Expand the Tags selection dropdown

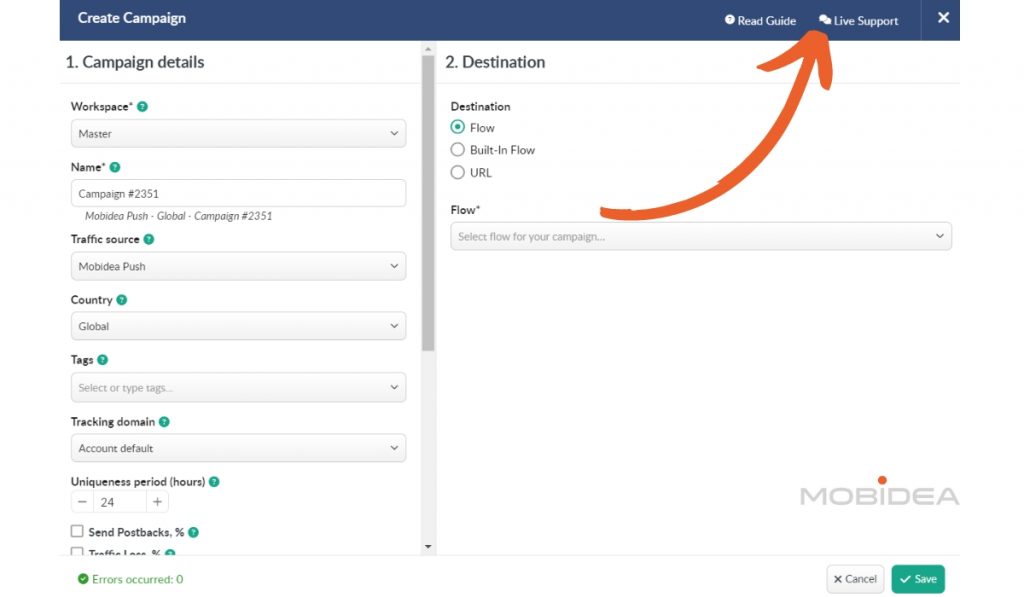[238, 387]
